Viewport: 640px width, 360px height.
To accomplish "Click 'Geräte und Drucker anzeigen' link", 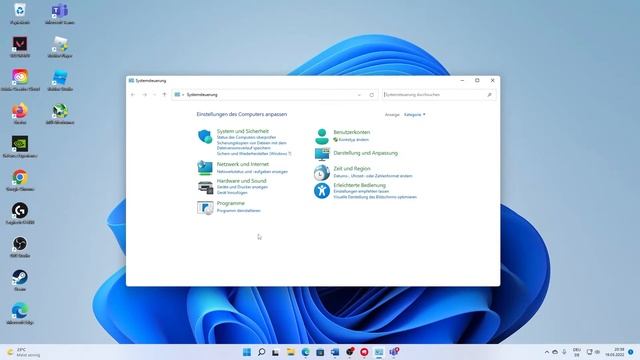I will pyautogui.click(x=242, y=187).
